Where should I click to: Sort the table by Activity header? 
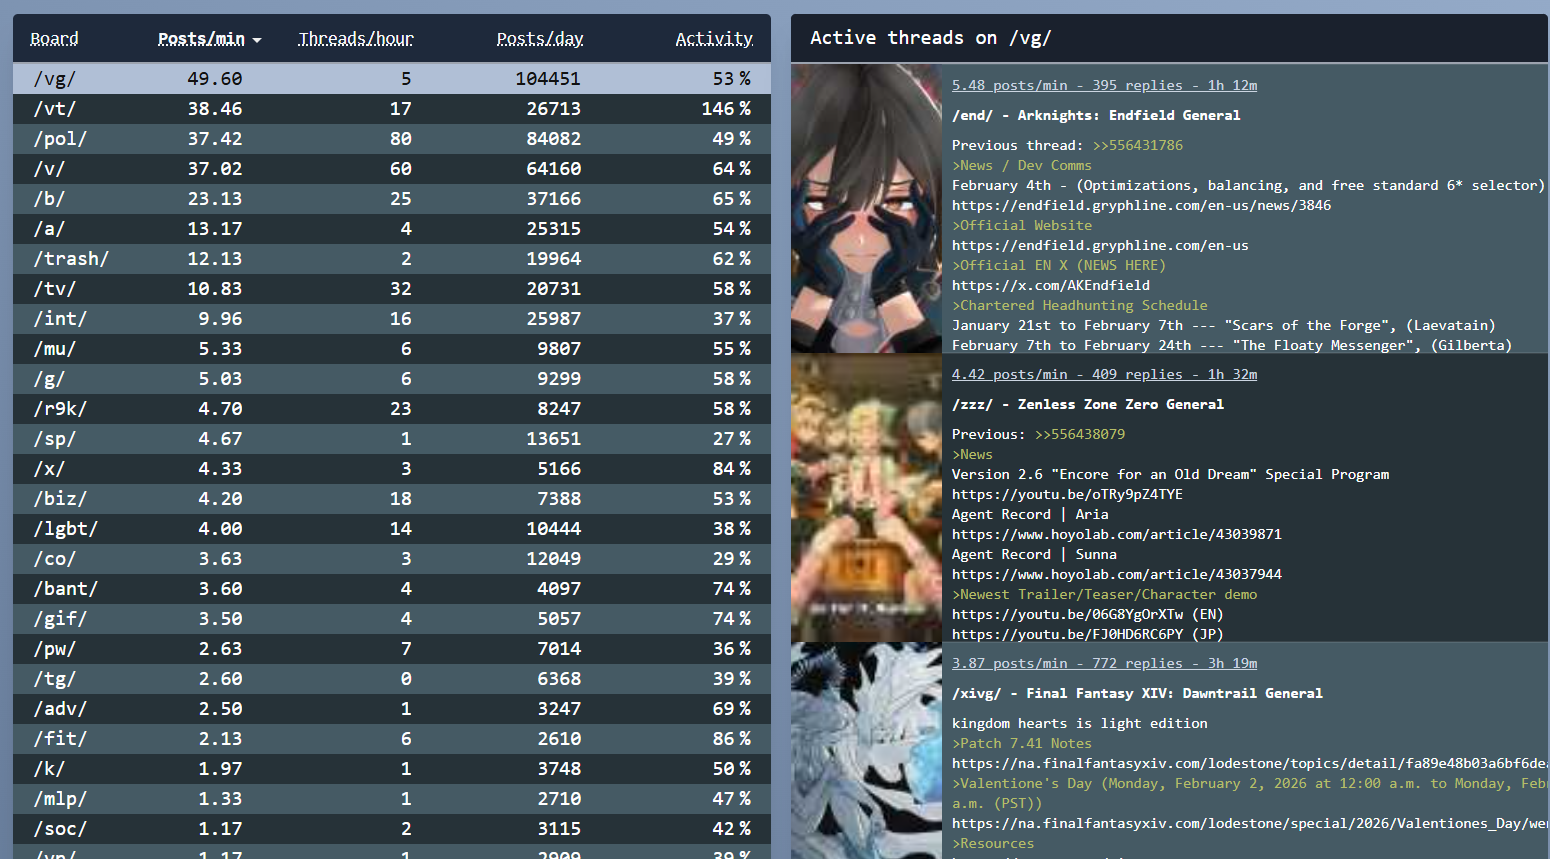point(714,39)
